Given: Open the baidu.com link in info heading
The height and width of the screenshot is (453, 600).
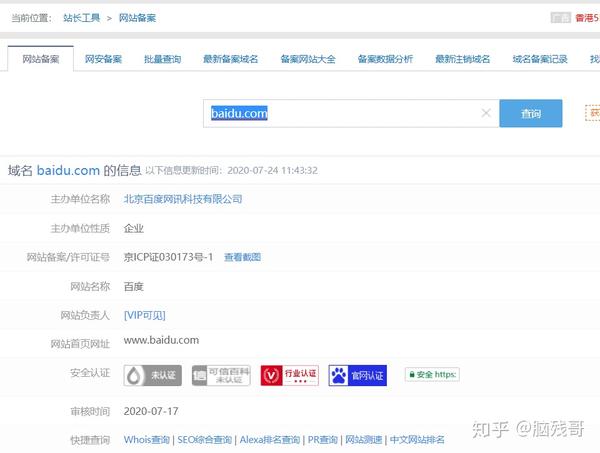Looking at the screenshot, I should pos(68,170).
